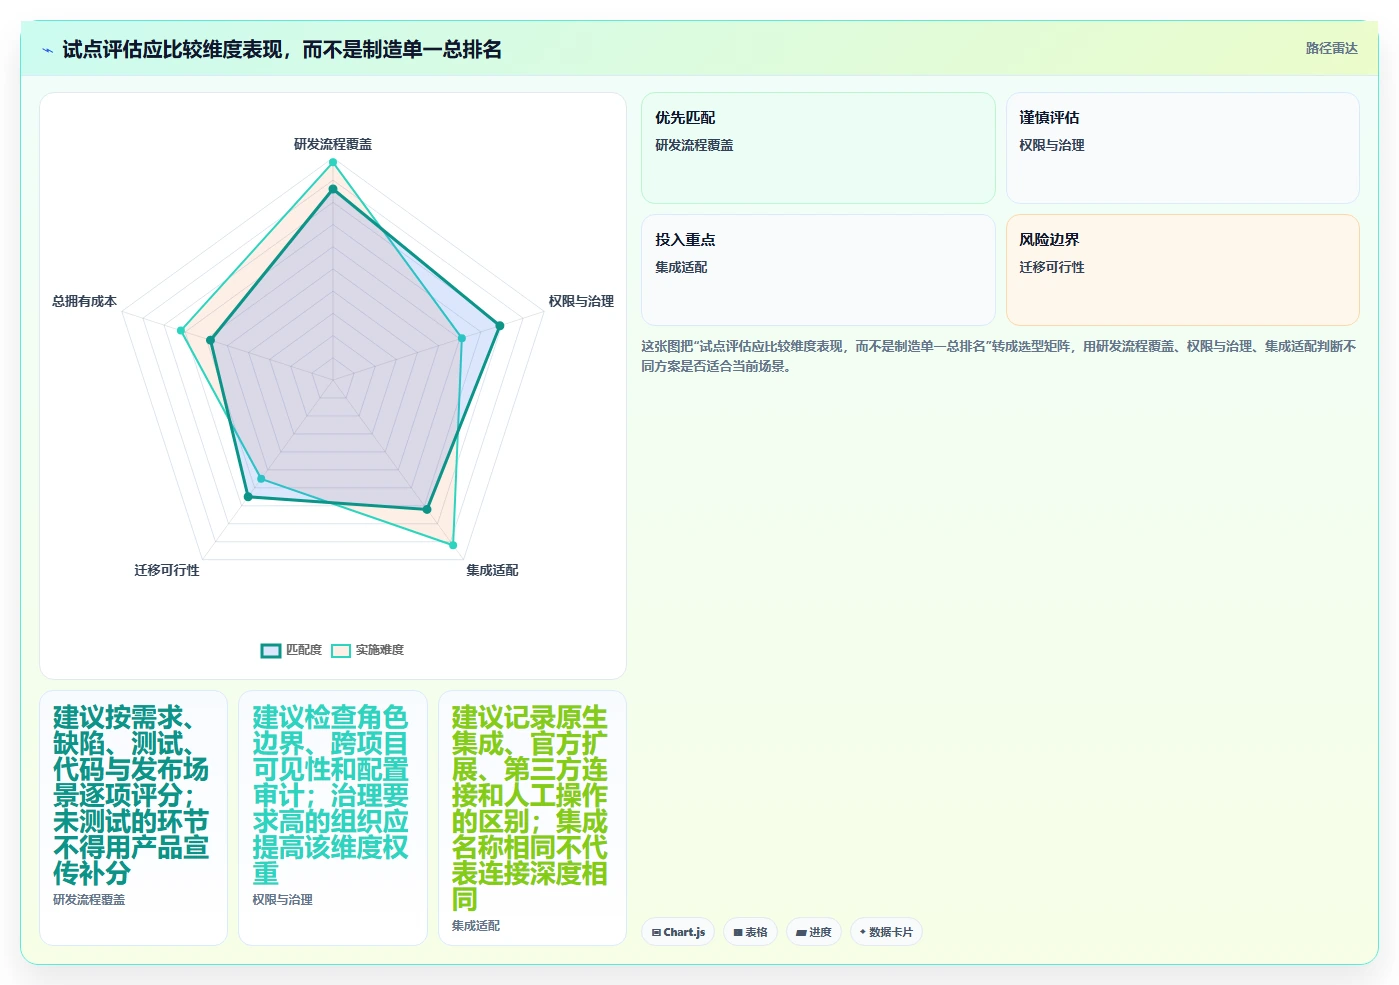Click the 实施难度 outer point on 集成适配 axis
Viewport: 1399px width, 985px height.
click(453, 545)
